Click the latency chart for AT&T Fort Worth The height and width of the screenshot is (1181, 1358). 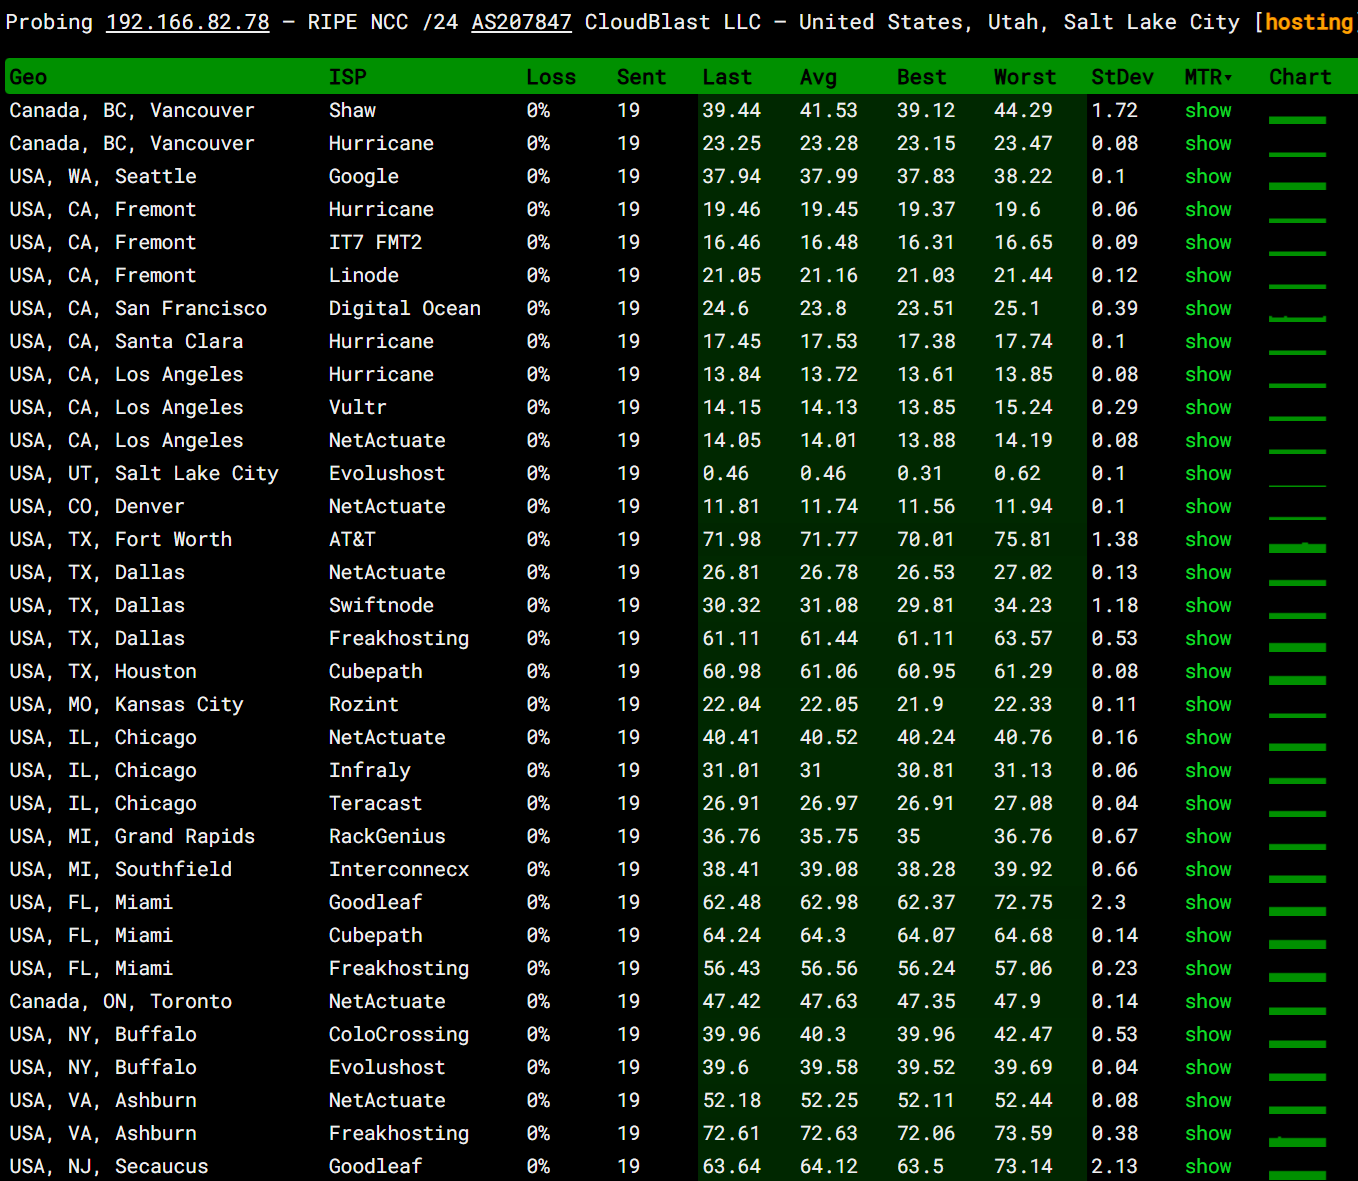coord(1297,546)
